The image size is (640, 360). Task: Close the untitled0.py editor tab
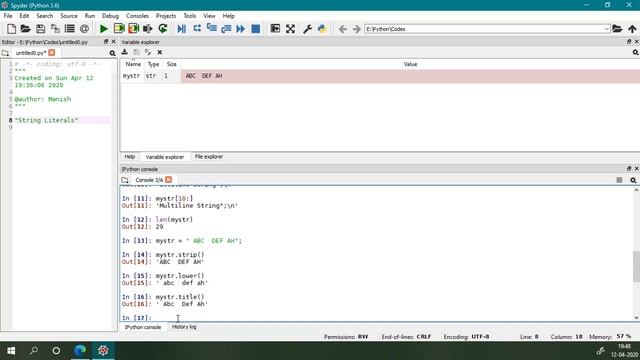pos(51,53)
